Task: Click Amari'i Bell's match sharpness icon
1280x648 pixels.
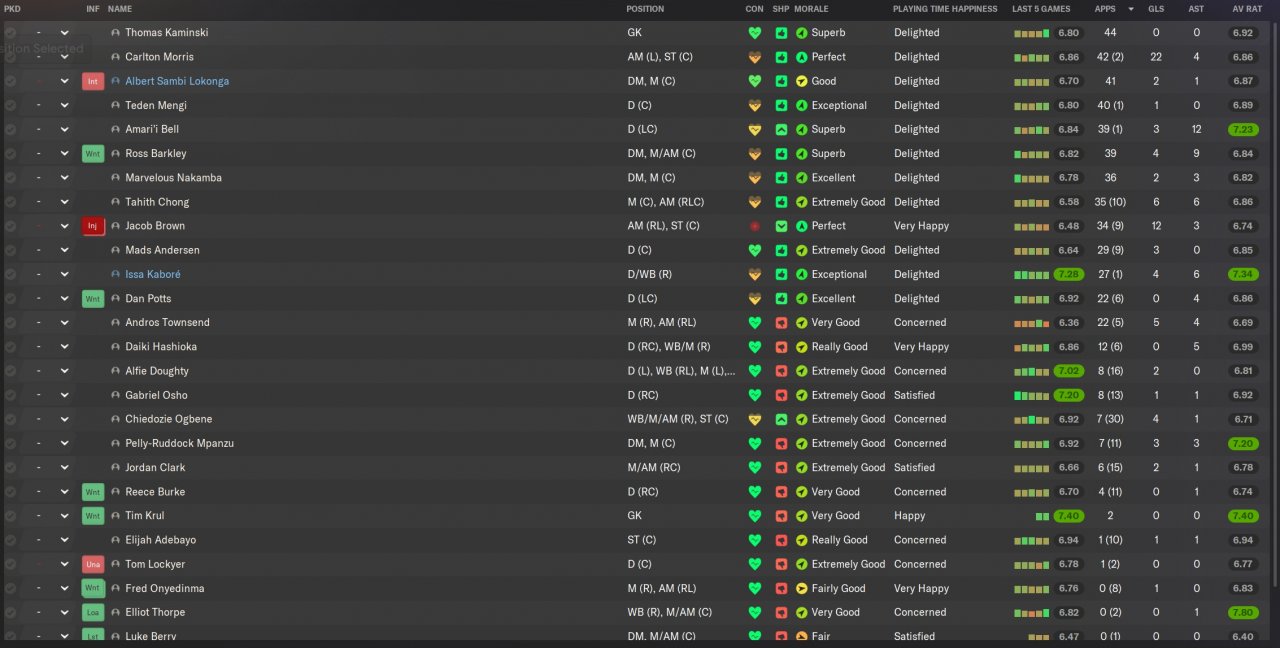Action: click(781, 129)
